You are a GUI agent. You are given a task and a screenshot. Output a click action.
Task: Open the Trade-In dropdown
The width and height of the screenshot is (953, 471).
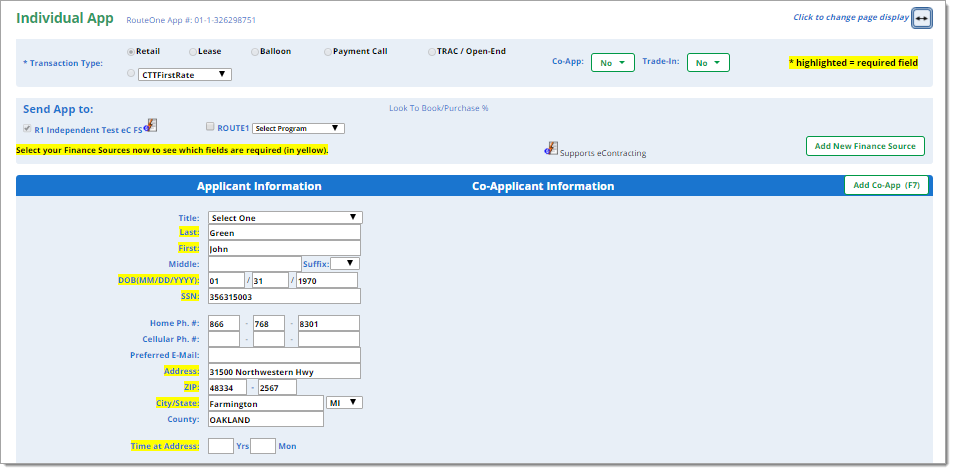(707, 63)
